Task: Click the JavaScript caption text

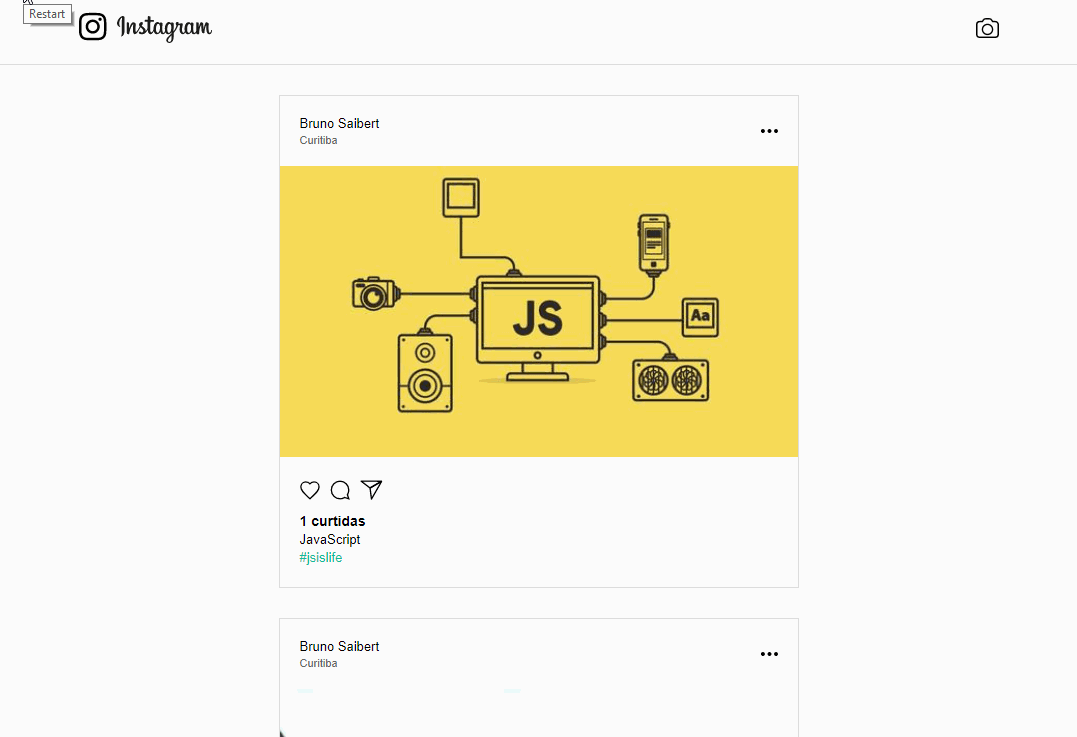Action: coord(330,539)
